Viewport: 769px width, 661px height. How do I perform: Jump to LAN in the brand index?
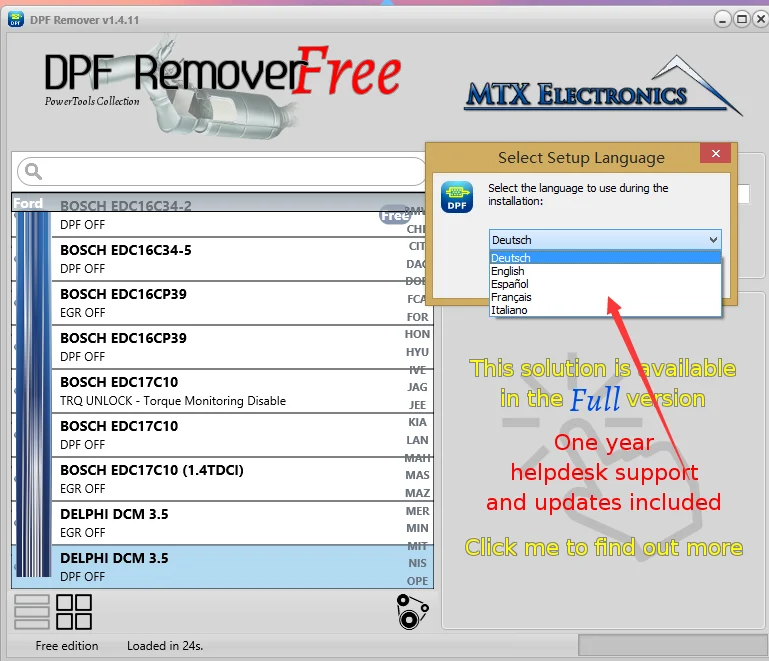click(x=417, y=440)
